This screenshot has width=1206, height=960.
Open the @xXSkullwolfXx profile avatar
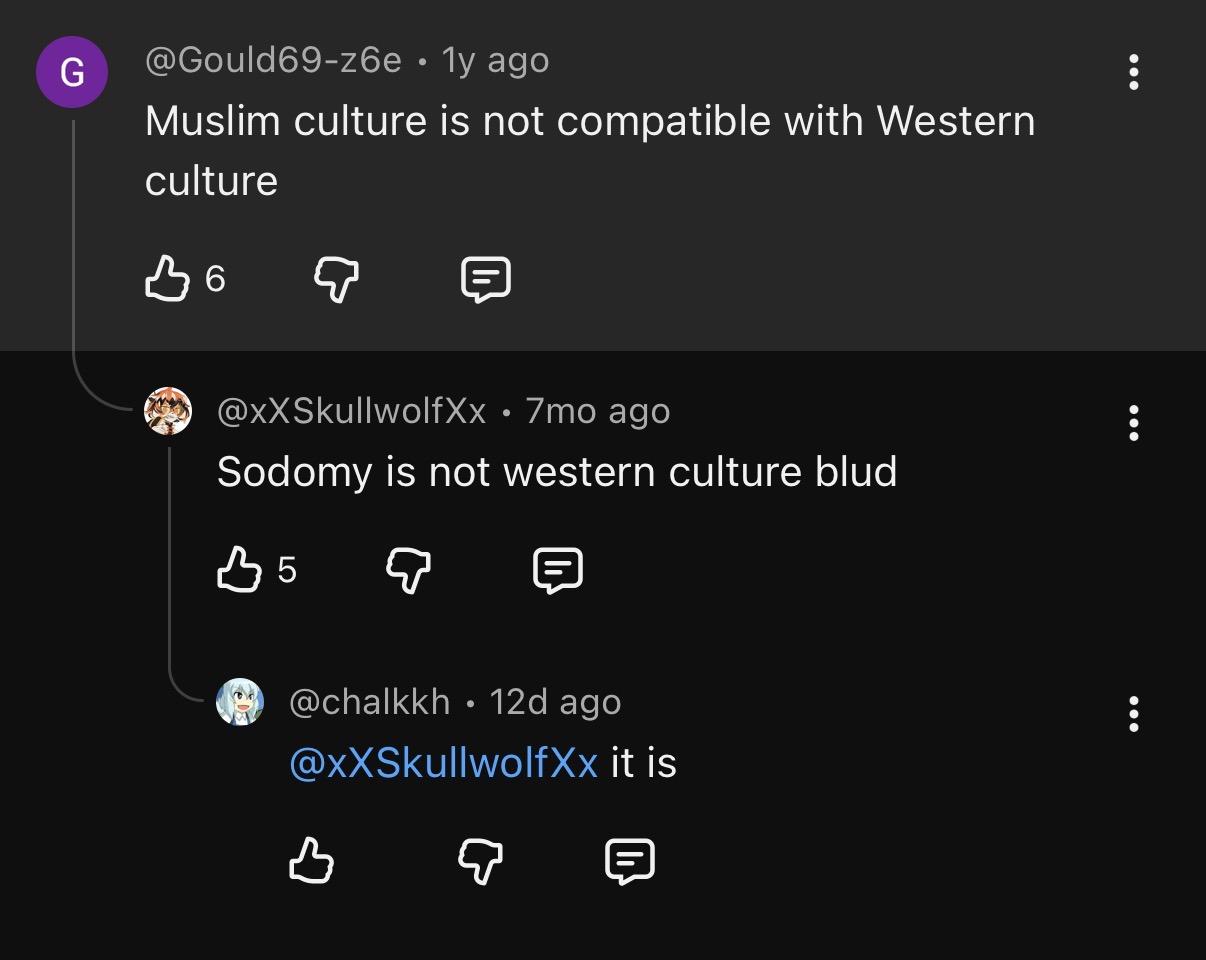pyautogui.click(x=168, y=411)
